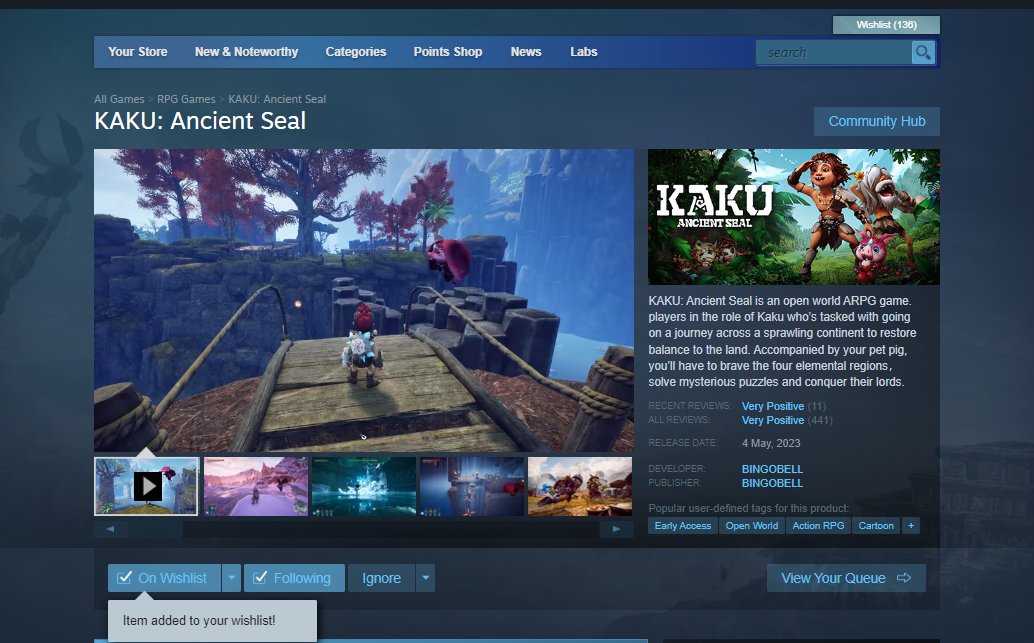This screenshot has height=643, width=1034.
Task: Select the dark blue interior screenshot thumbnail
Action: [x=472, y=487]
